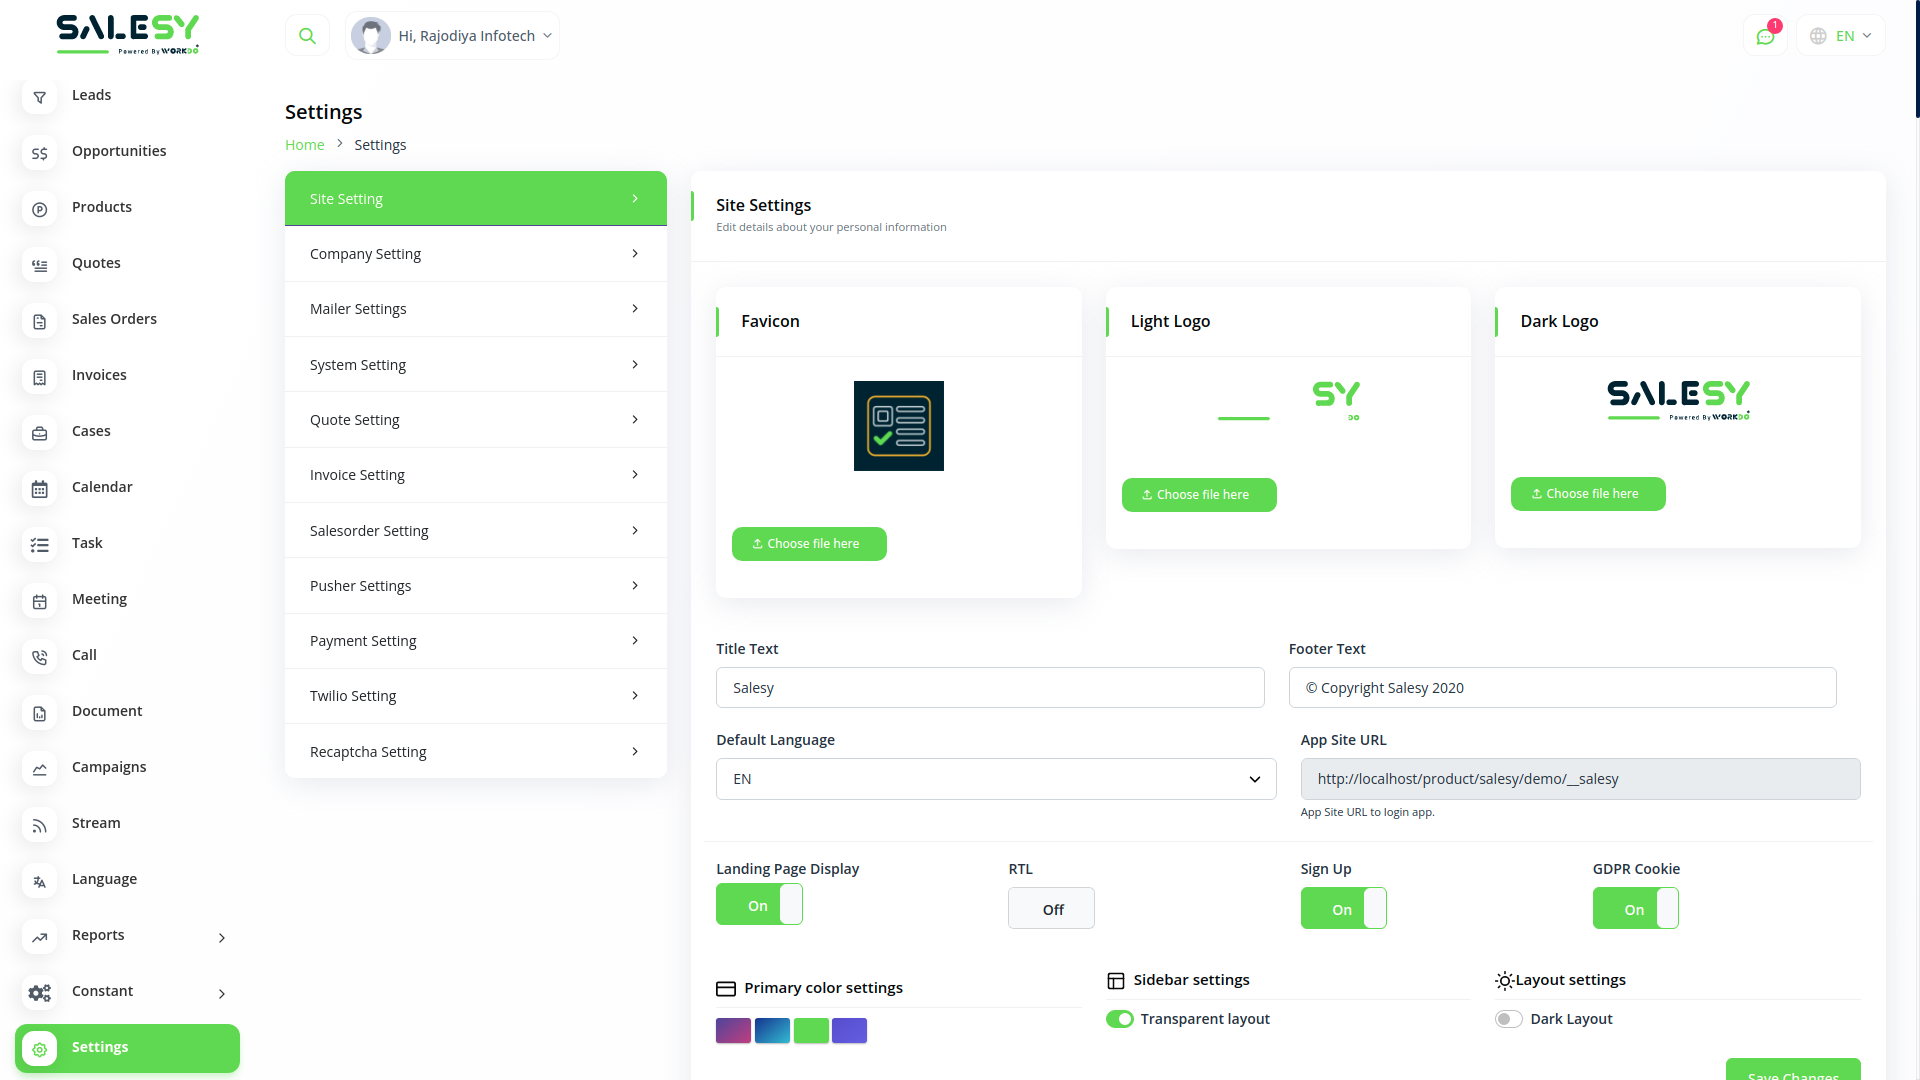The width and height of the screenshot is (1920, 1080).
Task: Click into the Title Text field
Action: pyautogui.click(x=989, y=688)
